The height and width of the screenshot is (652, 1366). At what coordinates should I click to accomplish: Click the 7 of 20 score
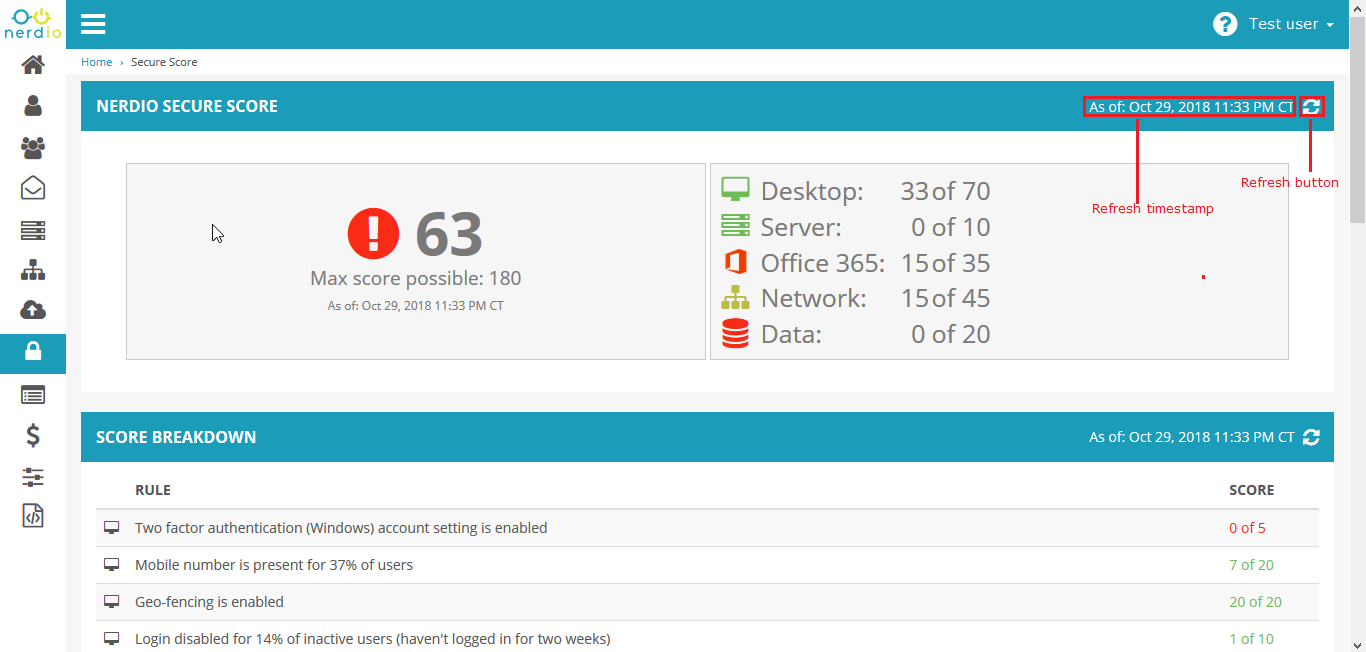click(1251, 565)
